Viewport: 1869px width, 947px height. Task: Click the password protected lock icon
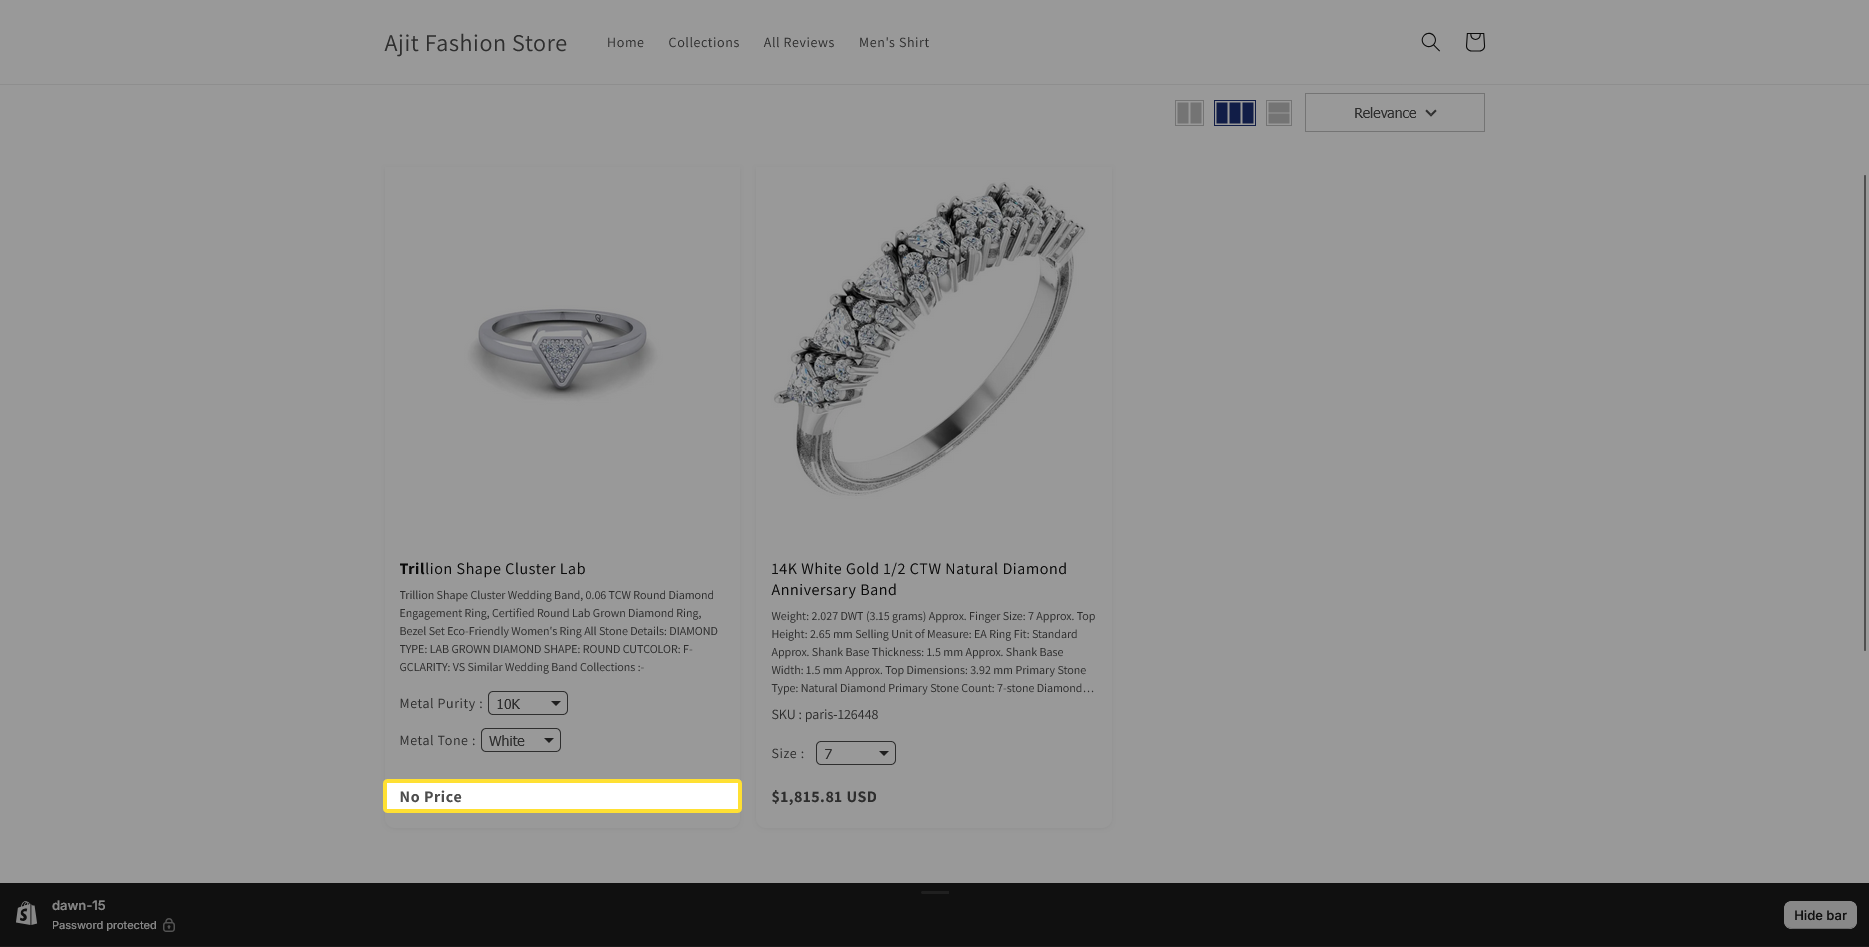(169, 925)
